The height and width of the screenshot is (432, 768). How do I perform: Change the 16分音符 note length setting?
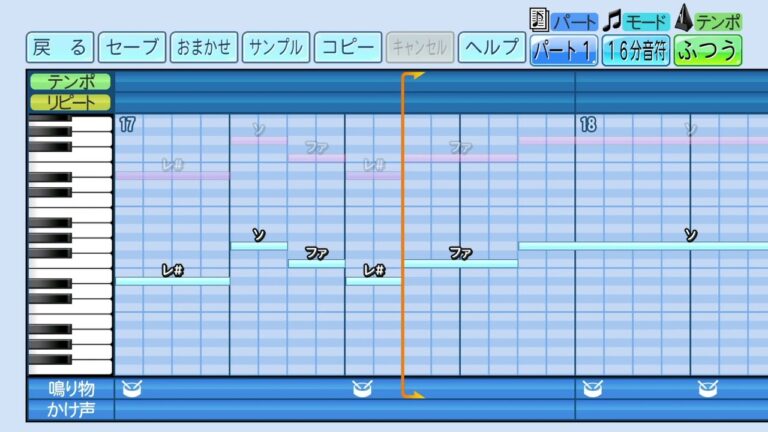pos(636,49)
